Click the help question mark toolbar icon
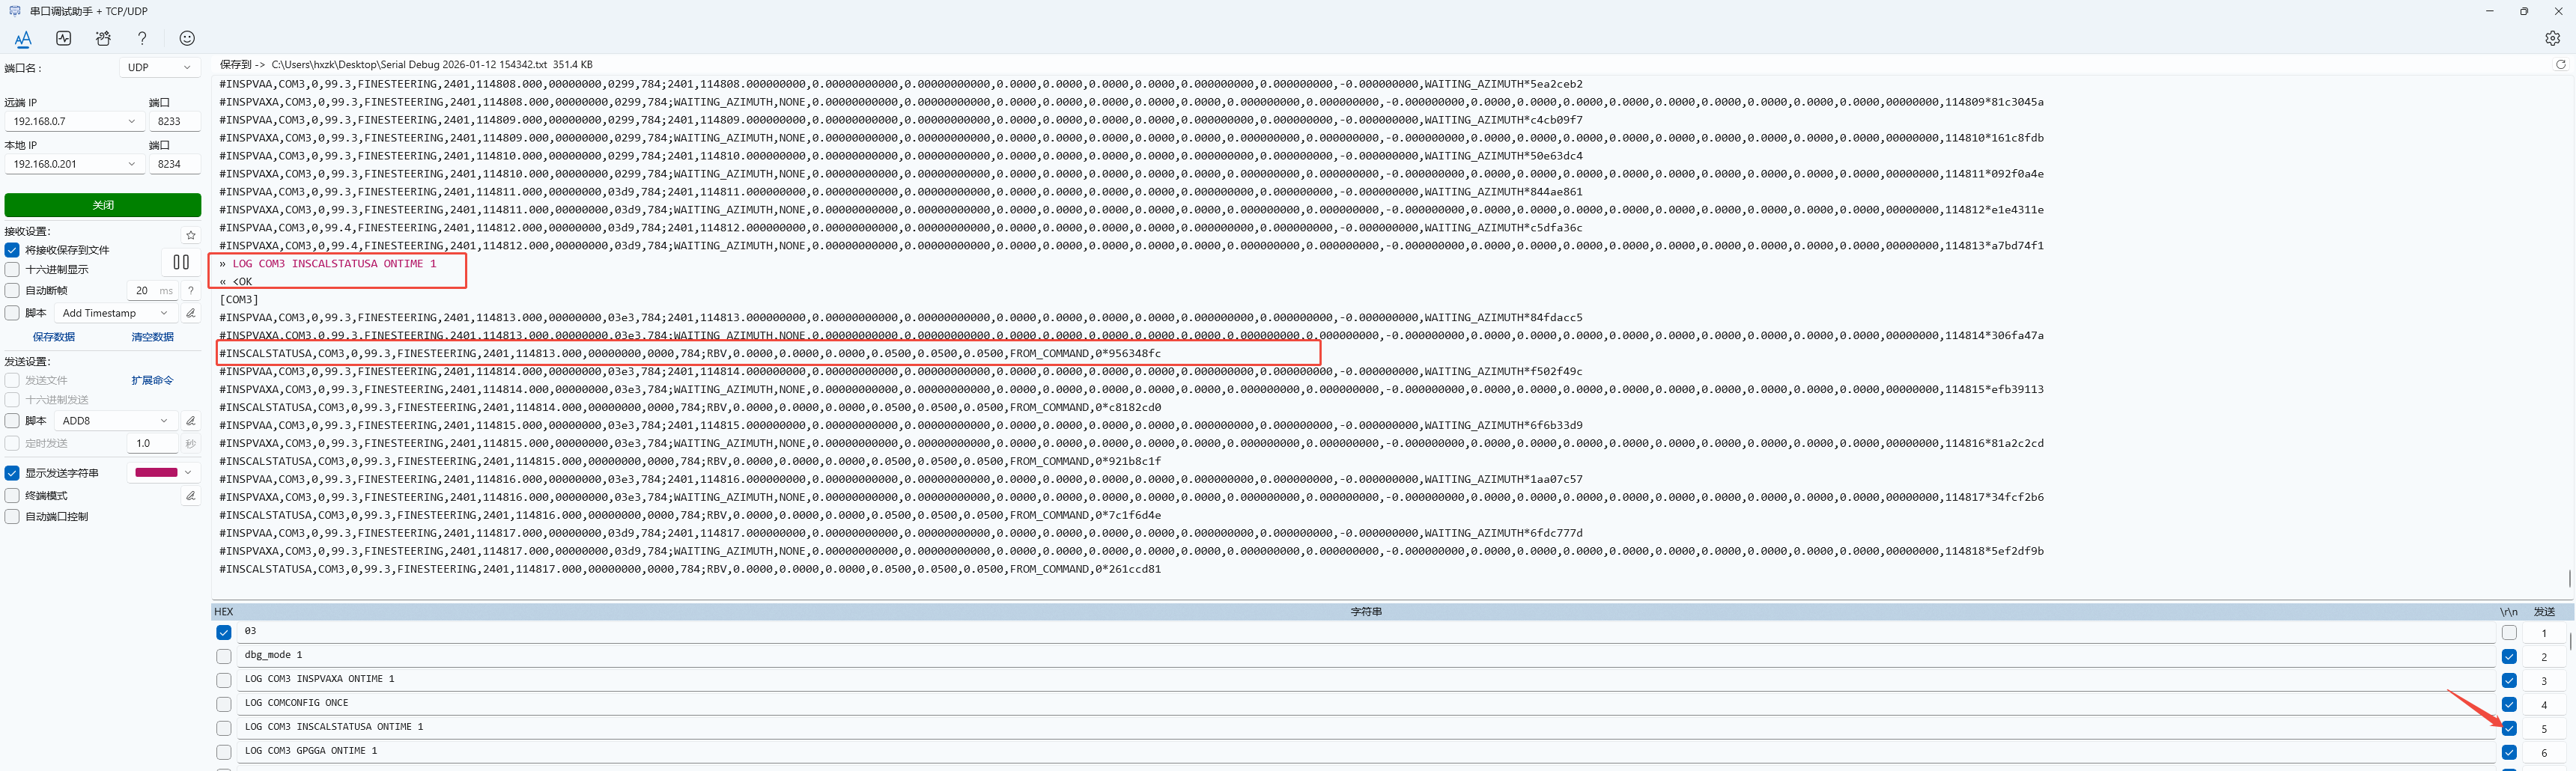 tap(142, 39)
